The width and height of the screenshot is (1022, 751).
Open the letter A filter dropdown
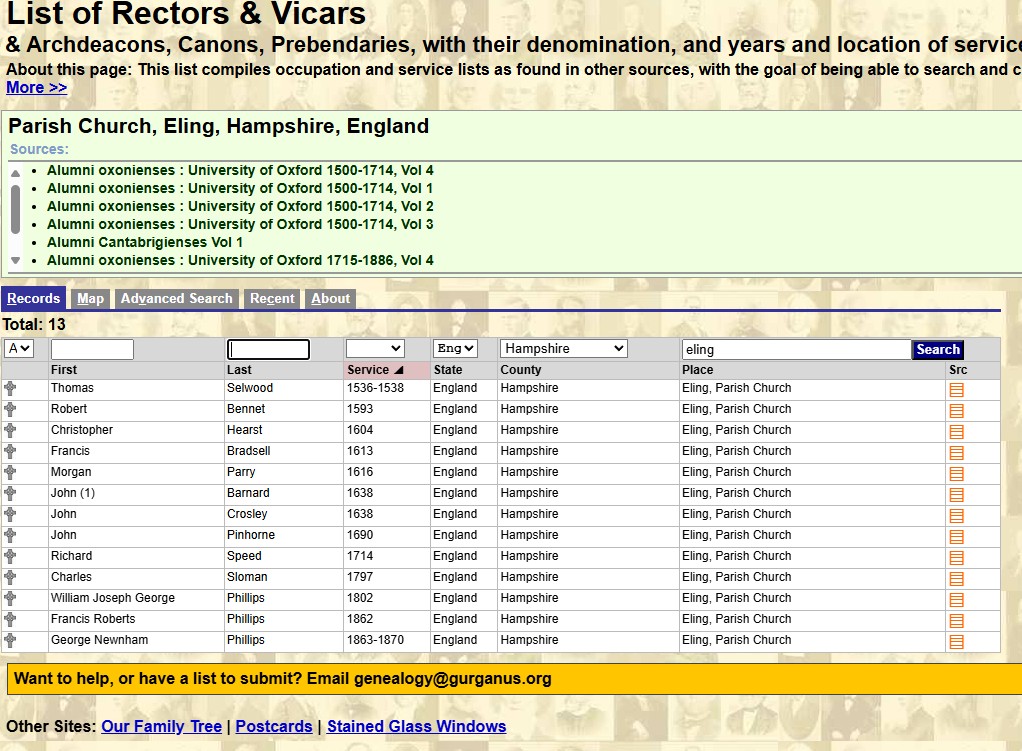pyautogui.click(x=19, y=348)
